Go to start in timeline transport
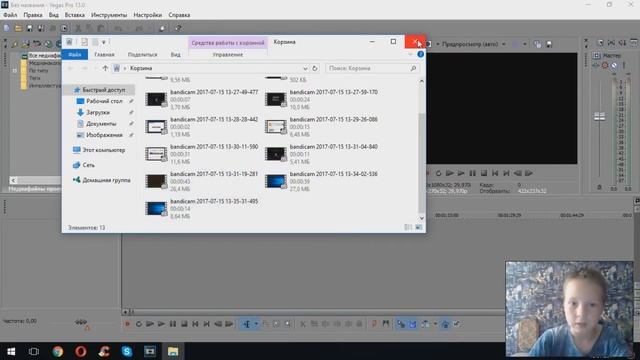This screenshot has height=360, width=640. pos(195,324)
